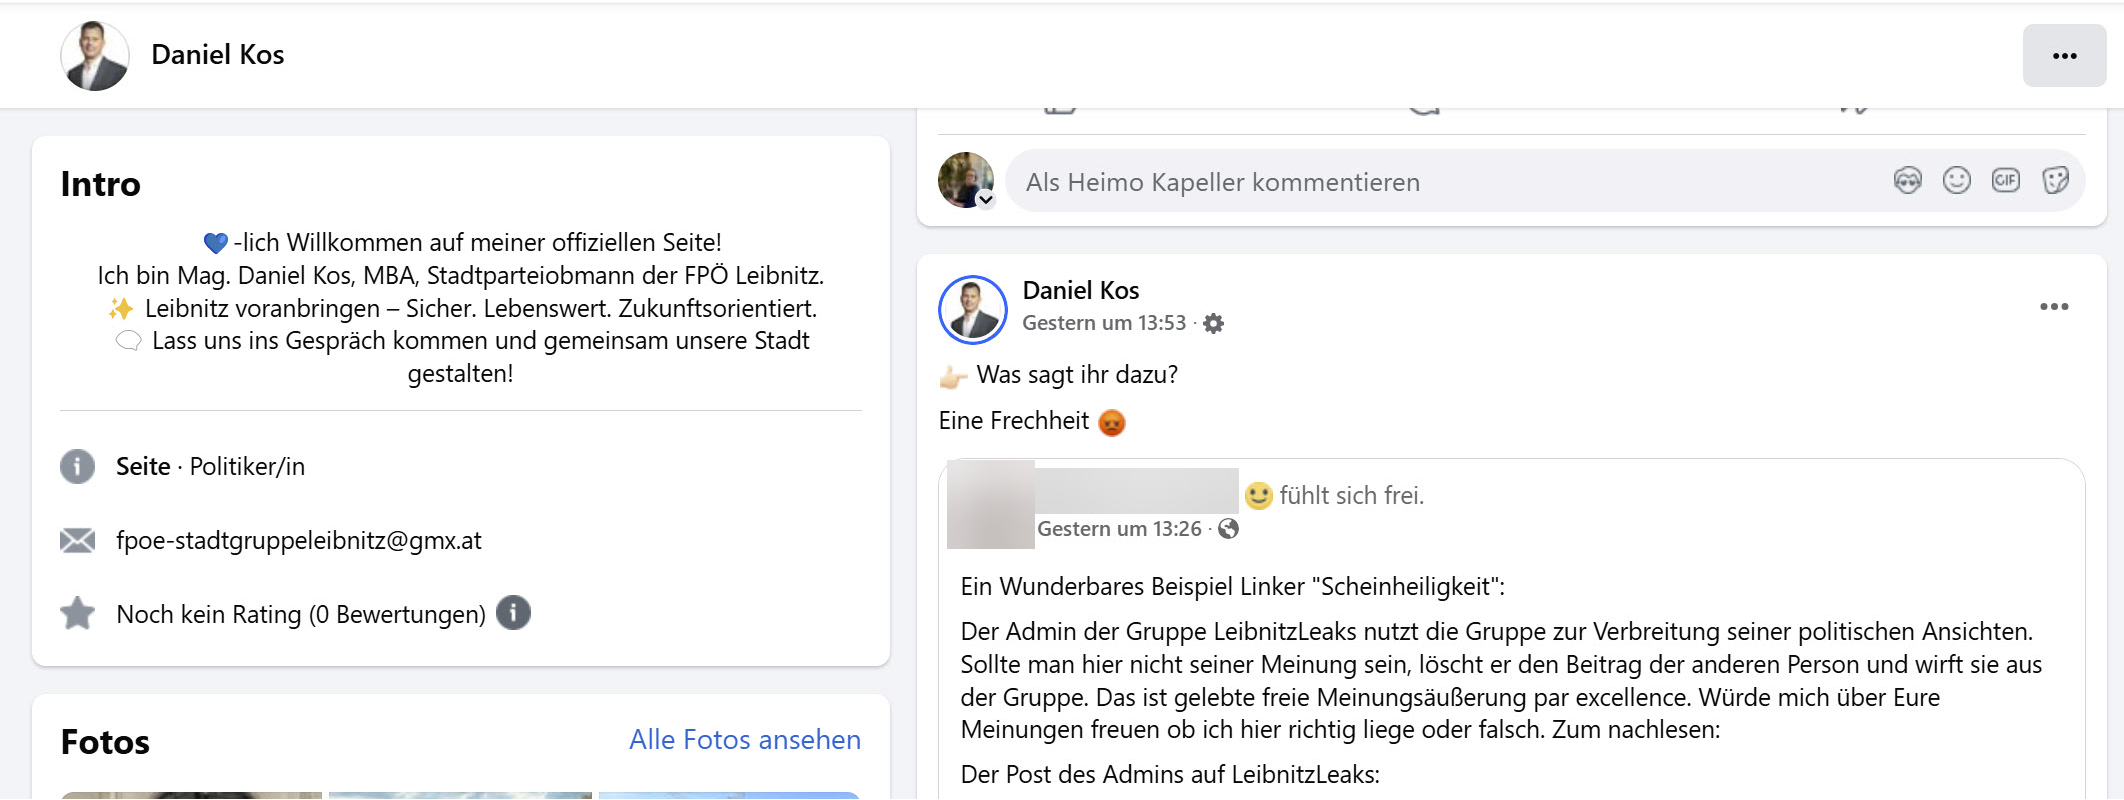2124x800 pixels.
Task: Open the page options three-dot menu
Action: [x=2064, y=55]
